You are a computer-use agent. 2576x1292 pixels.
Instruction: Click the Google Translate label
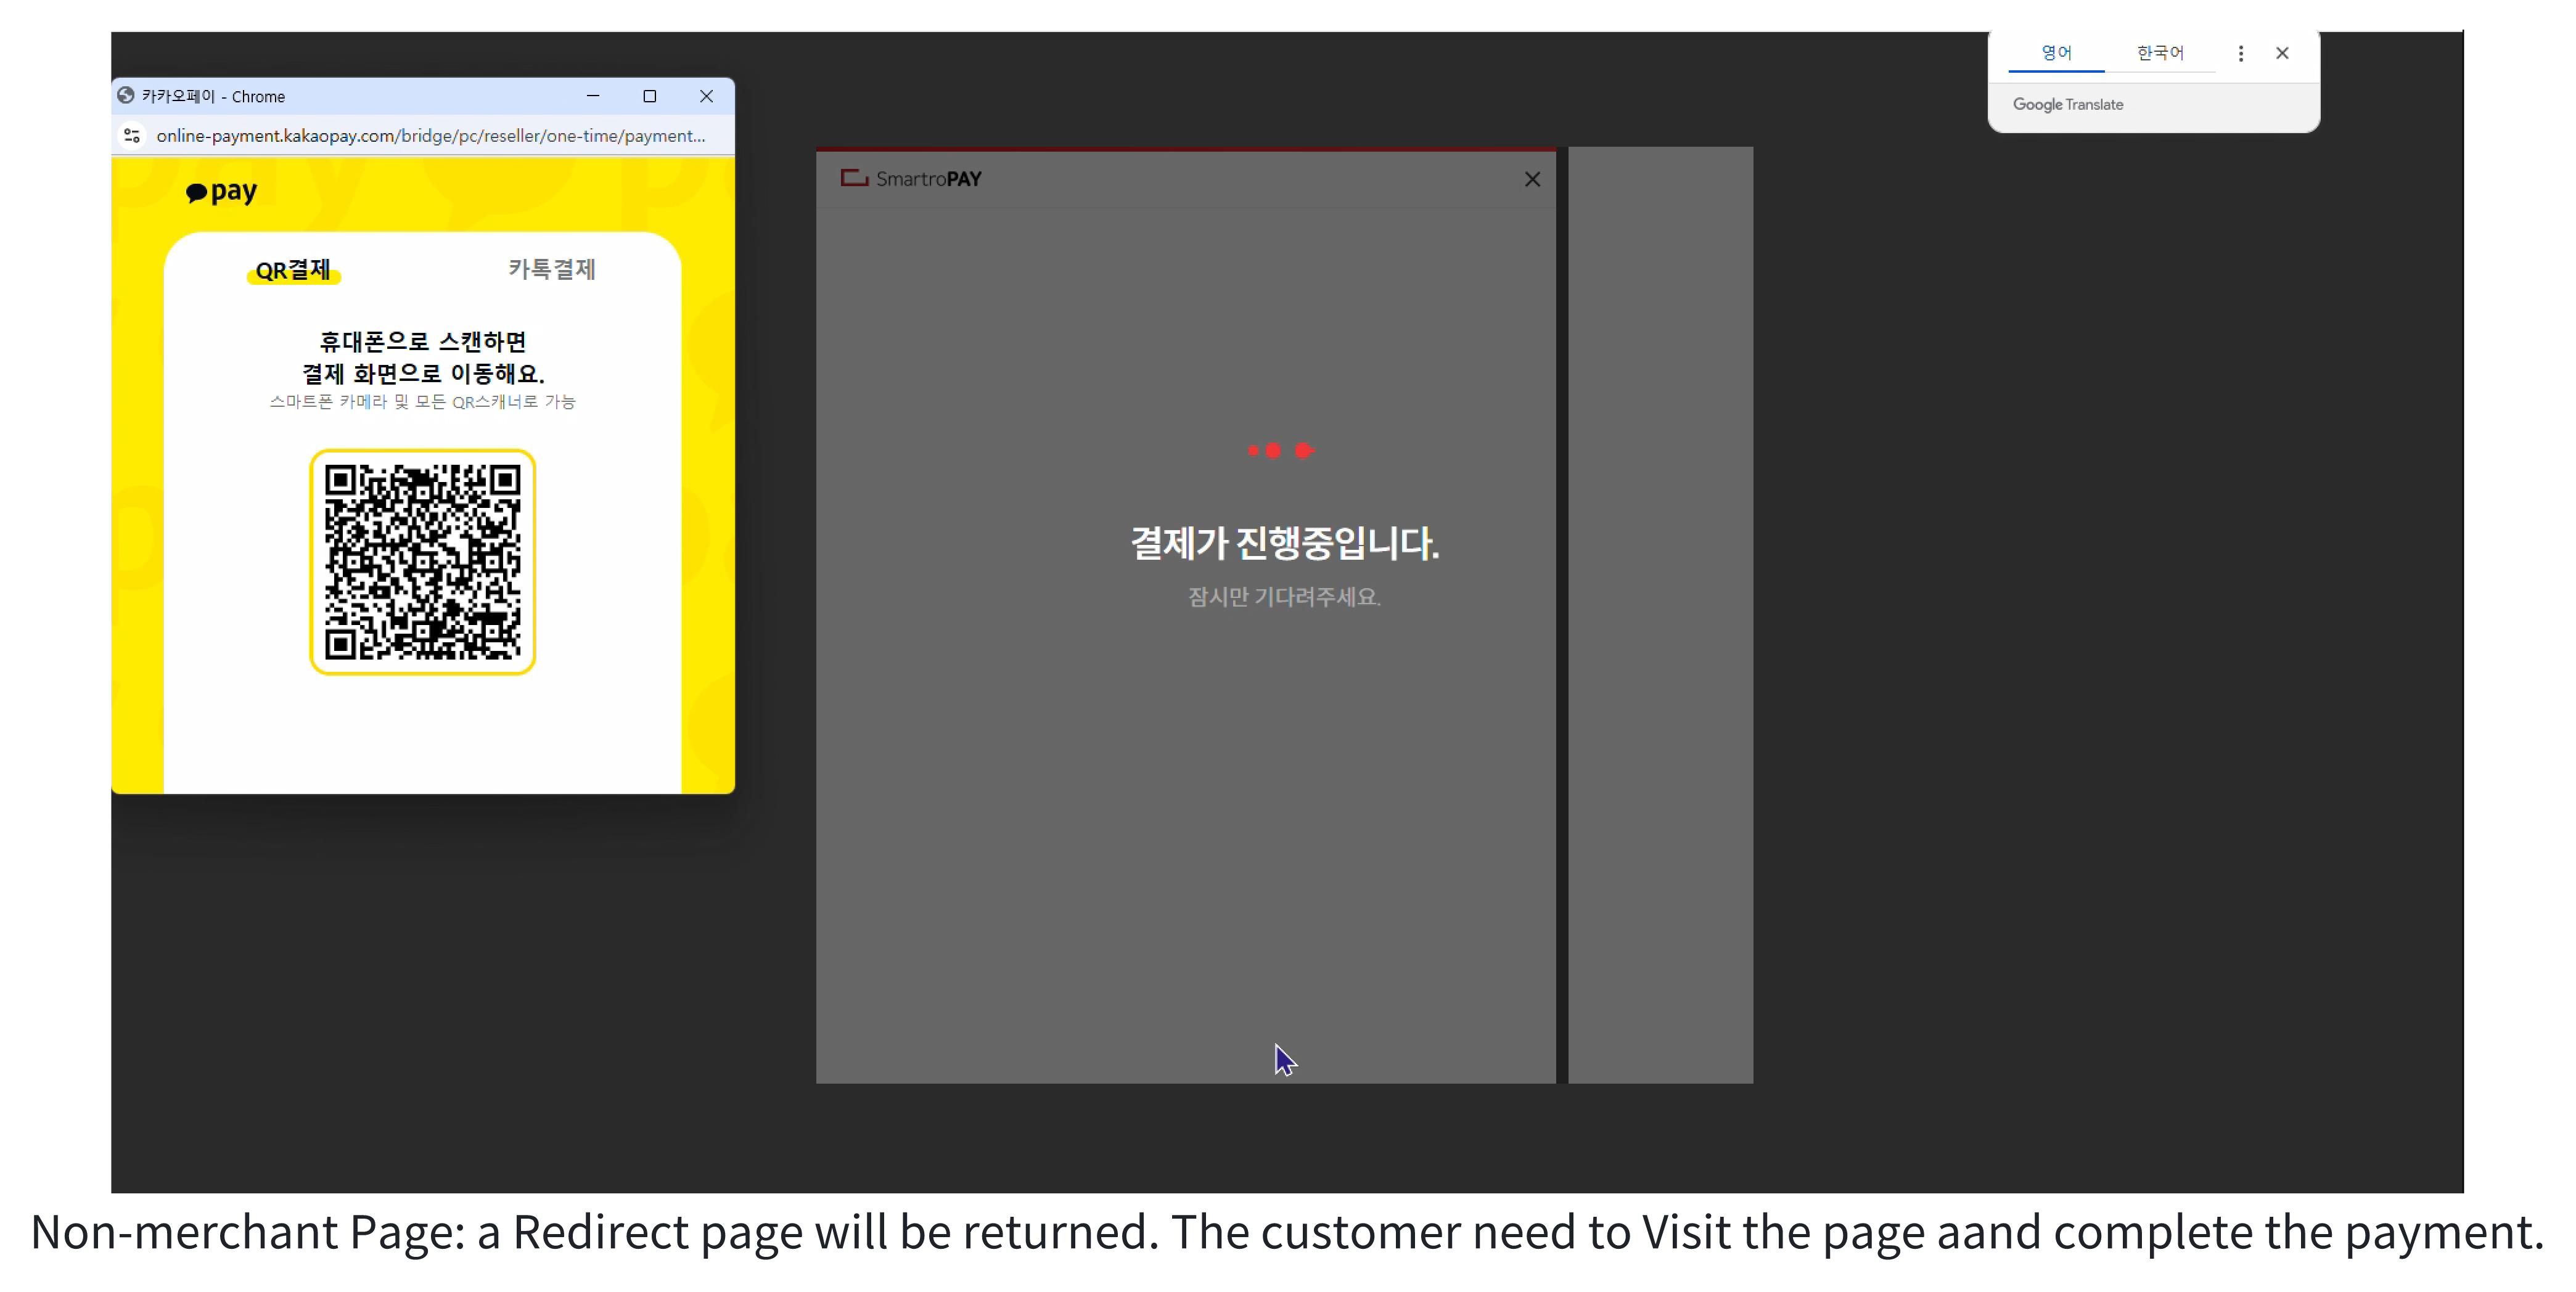(2068, 104)
